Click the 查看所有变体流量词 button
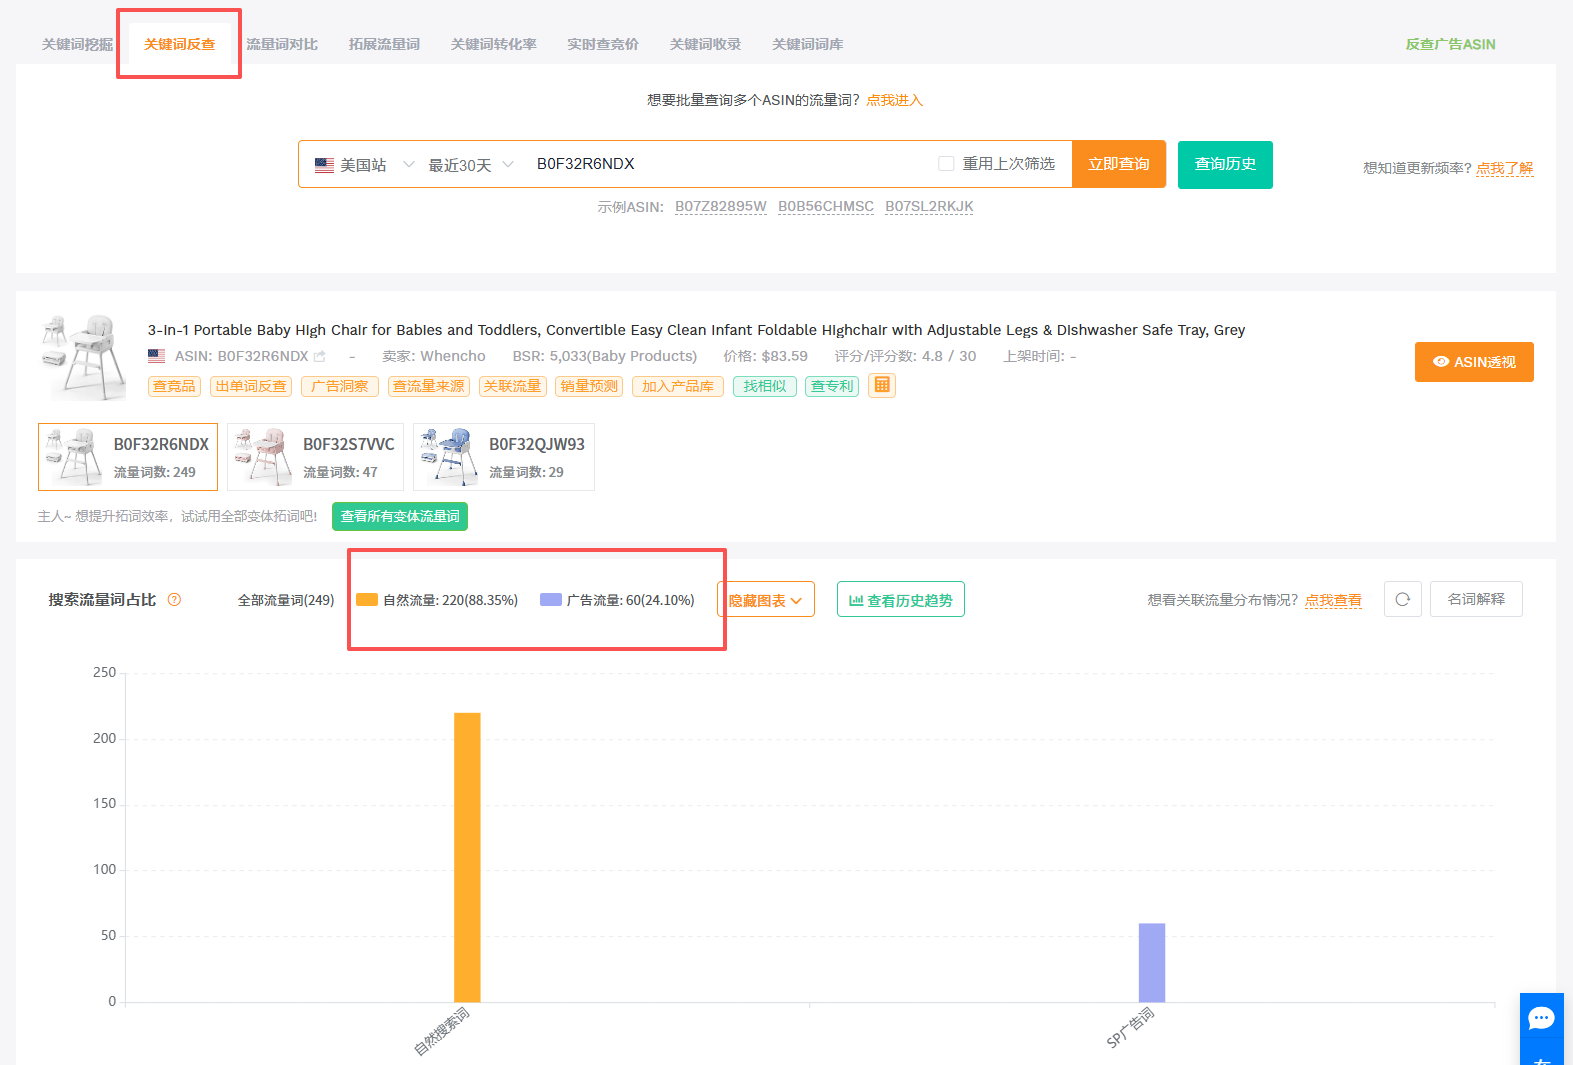The image size is (1573, 1065). (x=400, y=516)
